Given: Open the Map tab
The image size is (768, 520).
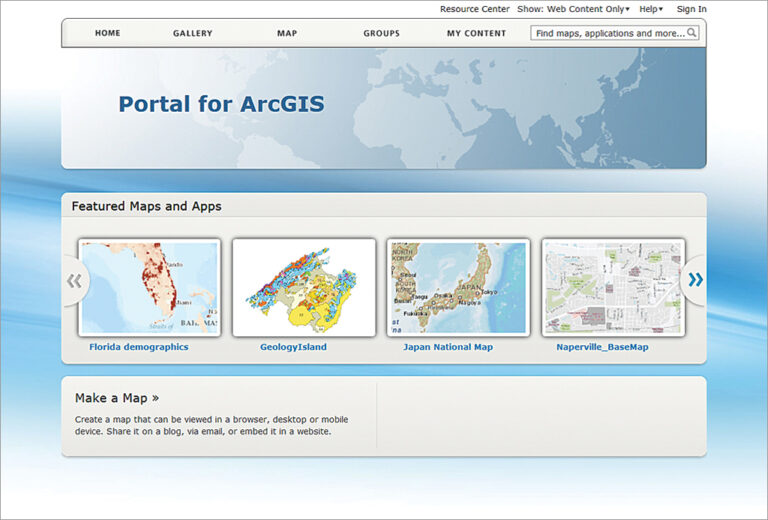Looking at the screenshot, I should tap(287, 33).
